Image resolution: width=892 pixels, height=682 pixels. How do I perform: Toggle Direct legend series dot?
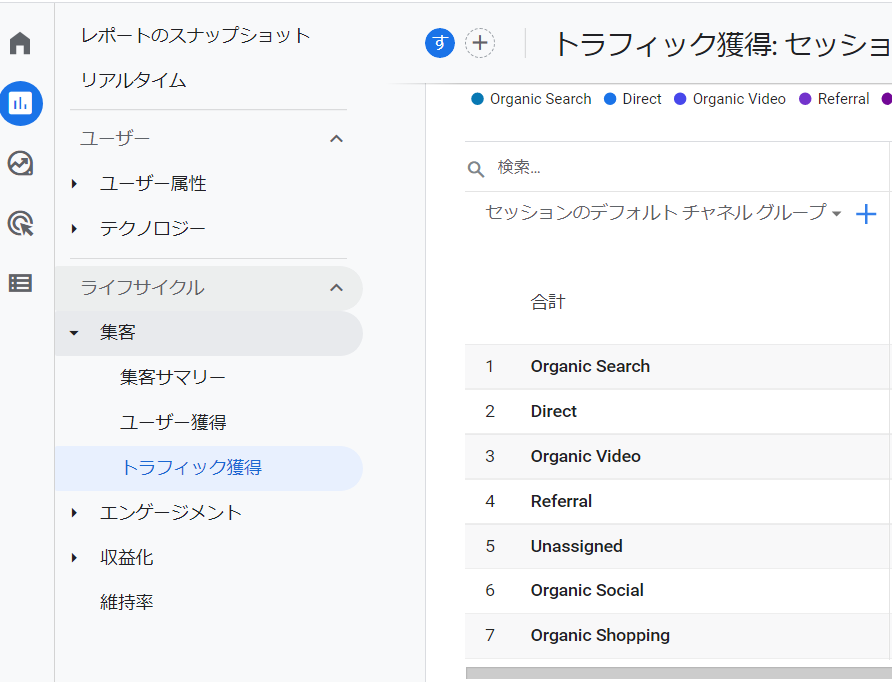pos(610,99)
